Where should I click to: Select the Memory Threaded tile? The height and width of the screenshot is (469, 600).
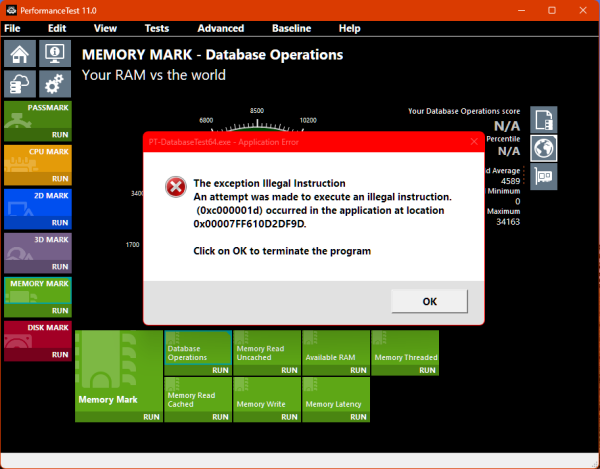405,348
